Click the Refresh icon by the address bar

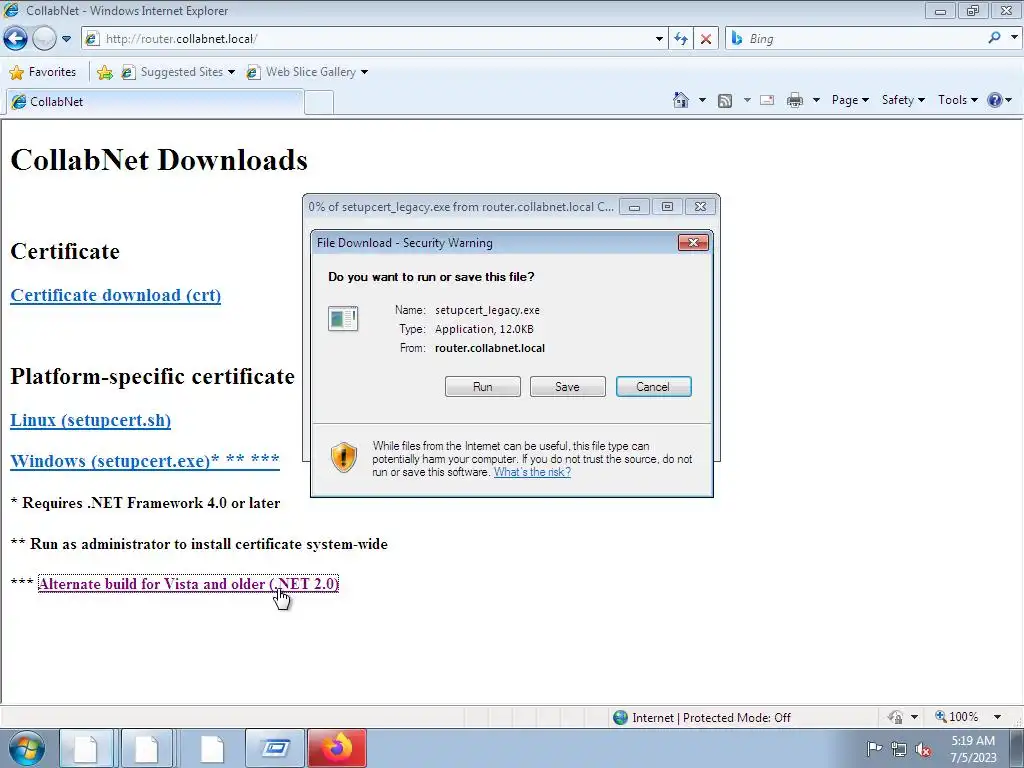[681, 39]
